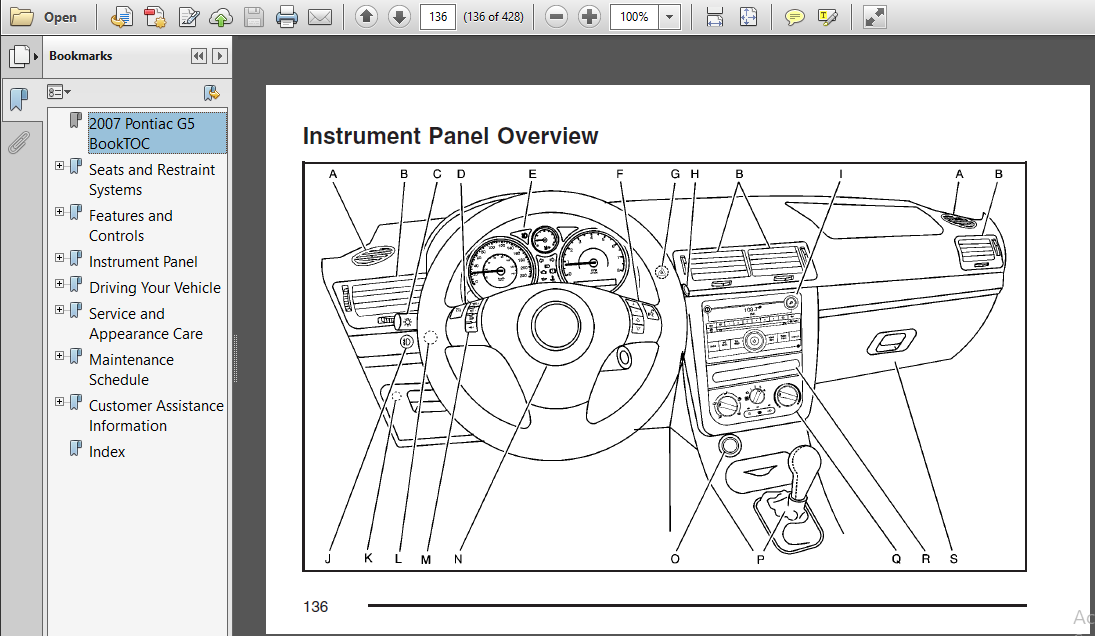Open the zoom level dropdown arrow
The width and height of the screenshot is (1095, 636).
tap(670, 17)
